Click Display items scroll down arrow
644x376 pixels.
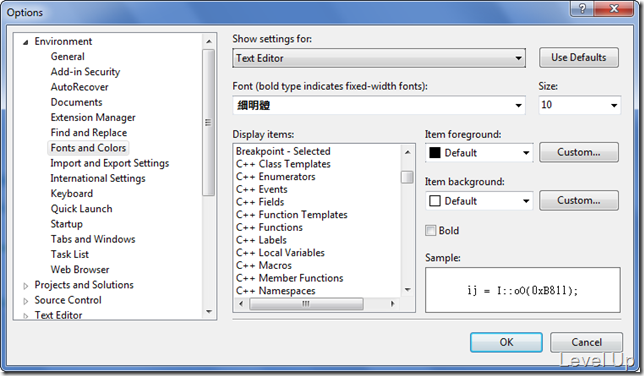coord(407,290)
